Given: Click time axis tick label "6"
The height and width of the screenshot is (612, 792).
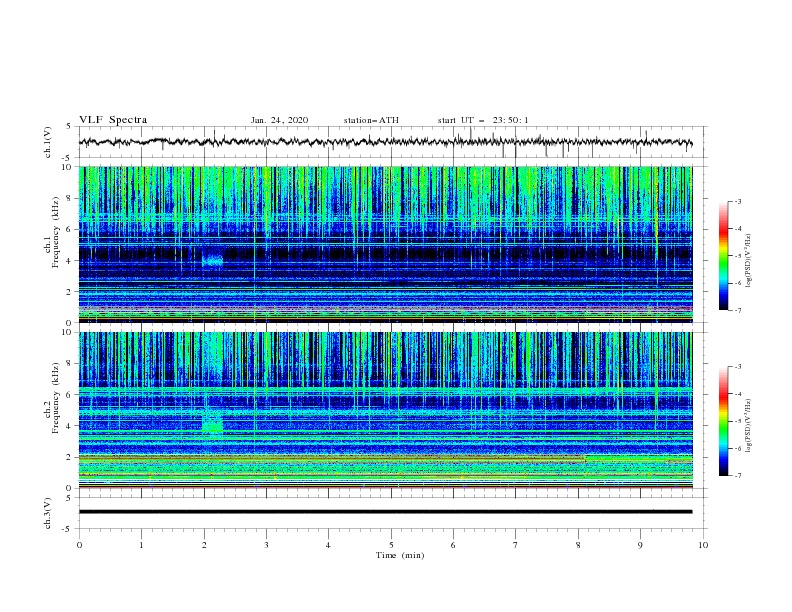Looking at the screenshot, I should pos(453,545).
